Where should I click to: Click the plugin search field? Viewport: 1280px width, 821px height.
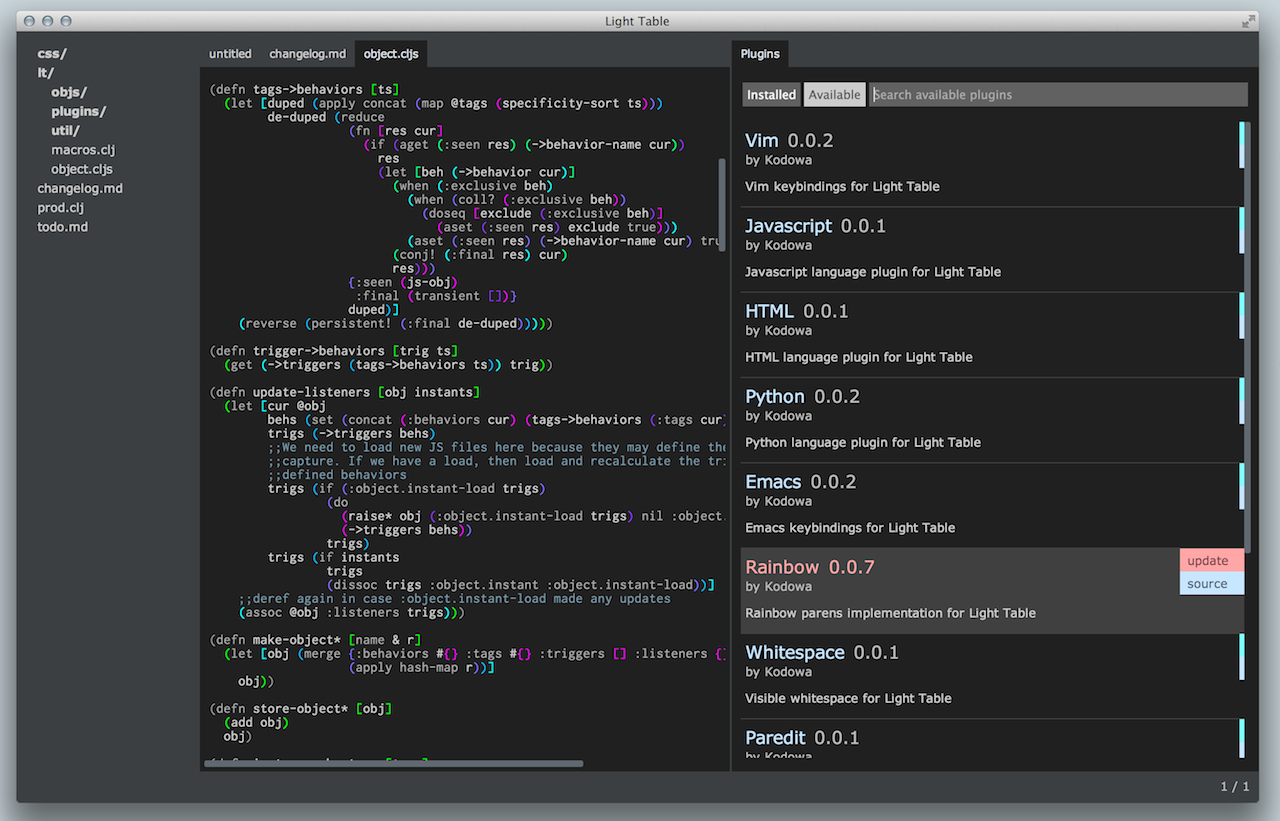click(1058, 94)
